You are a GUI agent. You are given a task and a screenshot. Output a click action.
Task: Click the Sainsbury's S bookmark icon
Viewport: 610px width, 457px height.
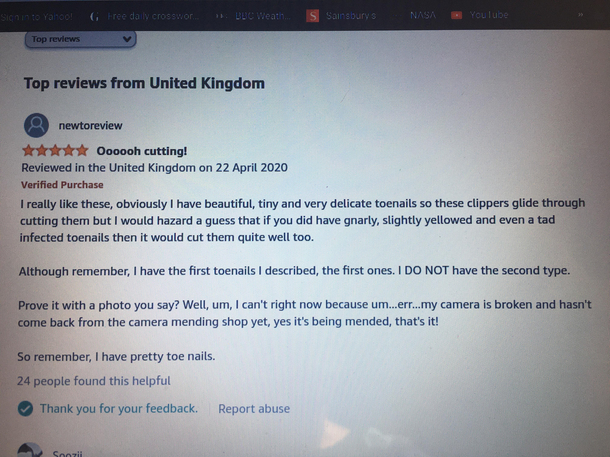click(x=312, y=16)
